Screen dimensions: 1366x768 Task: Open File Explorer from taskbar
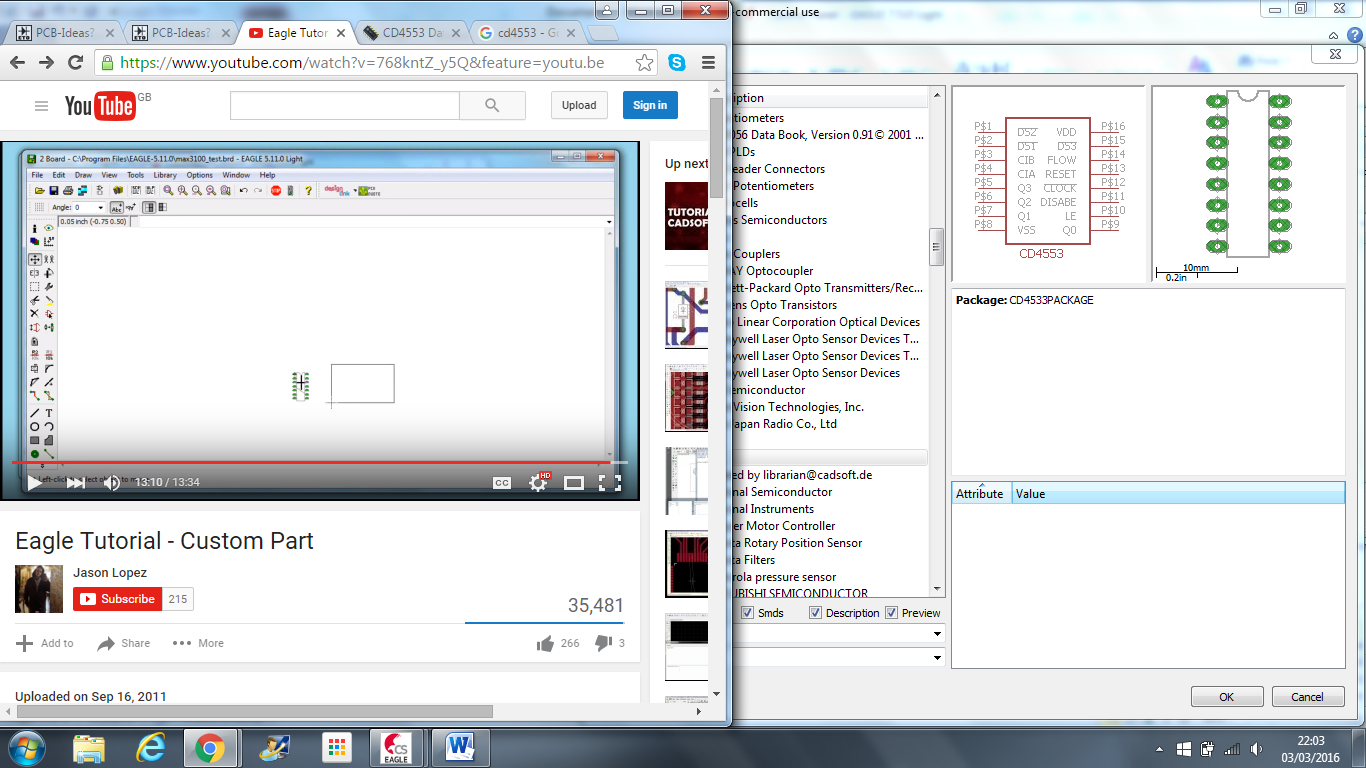click(88, 747)
